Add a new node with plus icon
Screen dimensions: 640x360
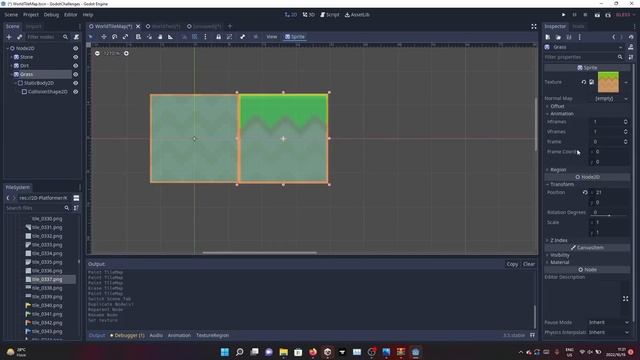(x=9, y=37)
